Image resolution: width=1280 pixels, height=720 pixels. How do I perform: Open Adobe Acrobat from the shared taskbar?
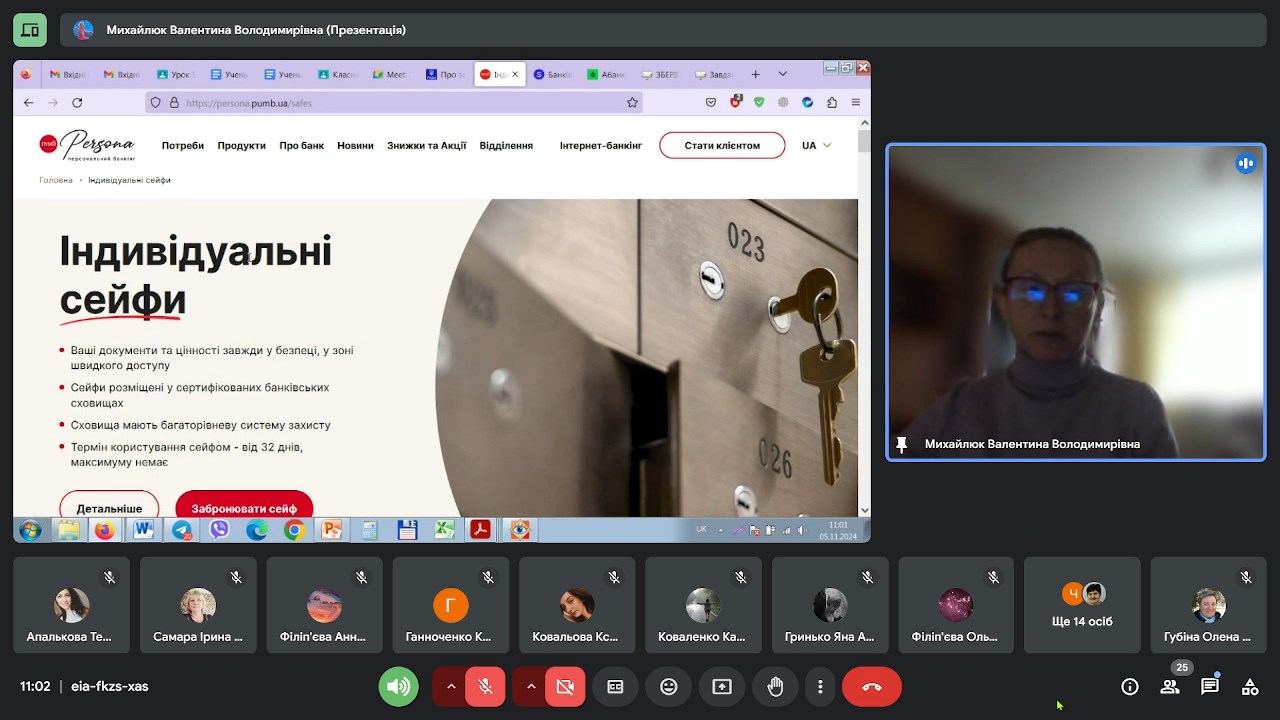pos(481,530)
